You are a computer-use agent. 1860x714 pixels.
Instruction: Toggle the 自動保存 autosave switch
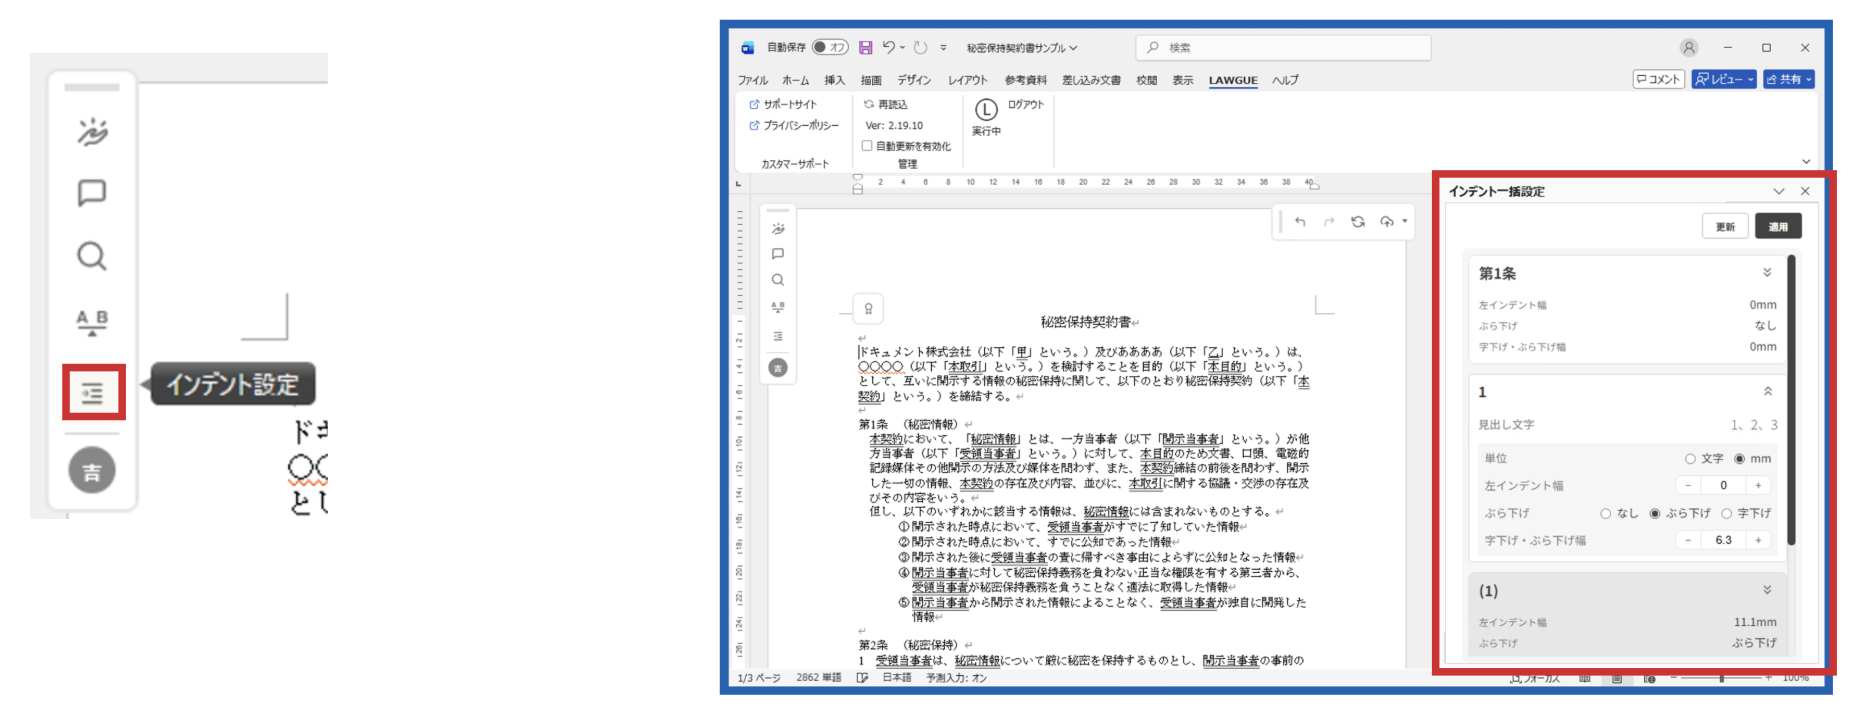coord(829,47)
